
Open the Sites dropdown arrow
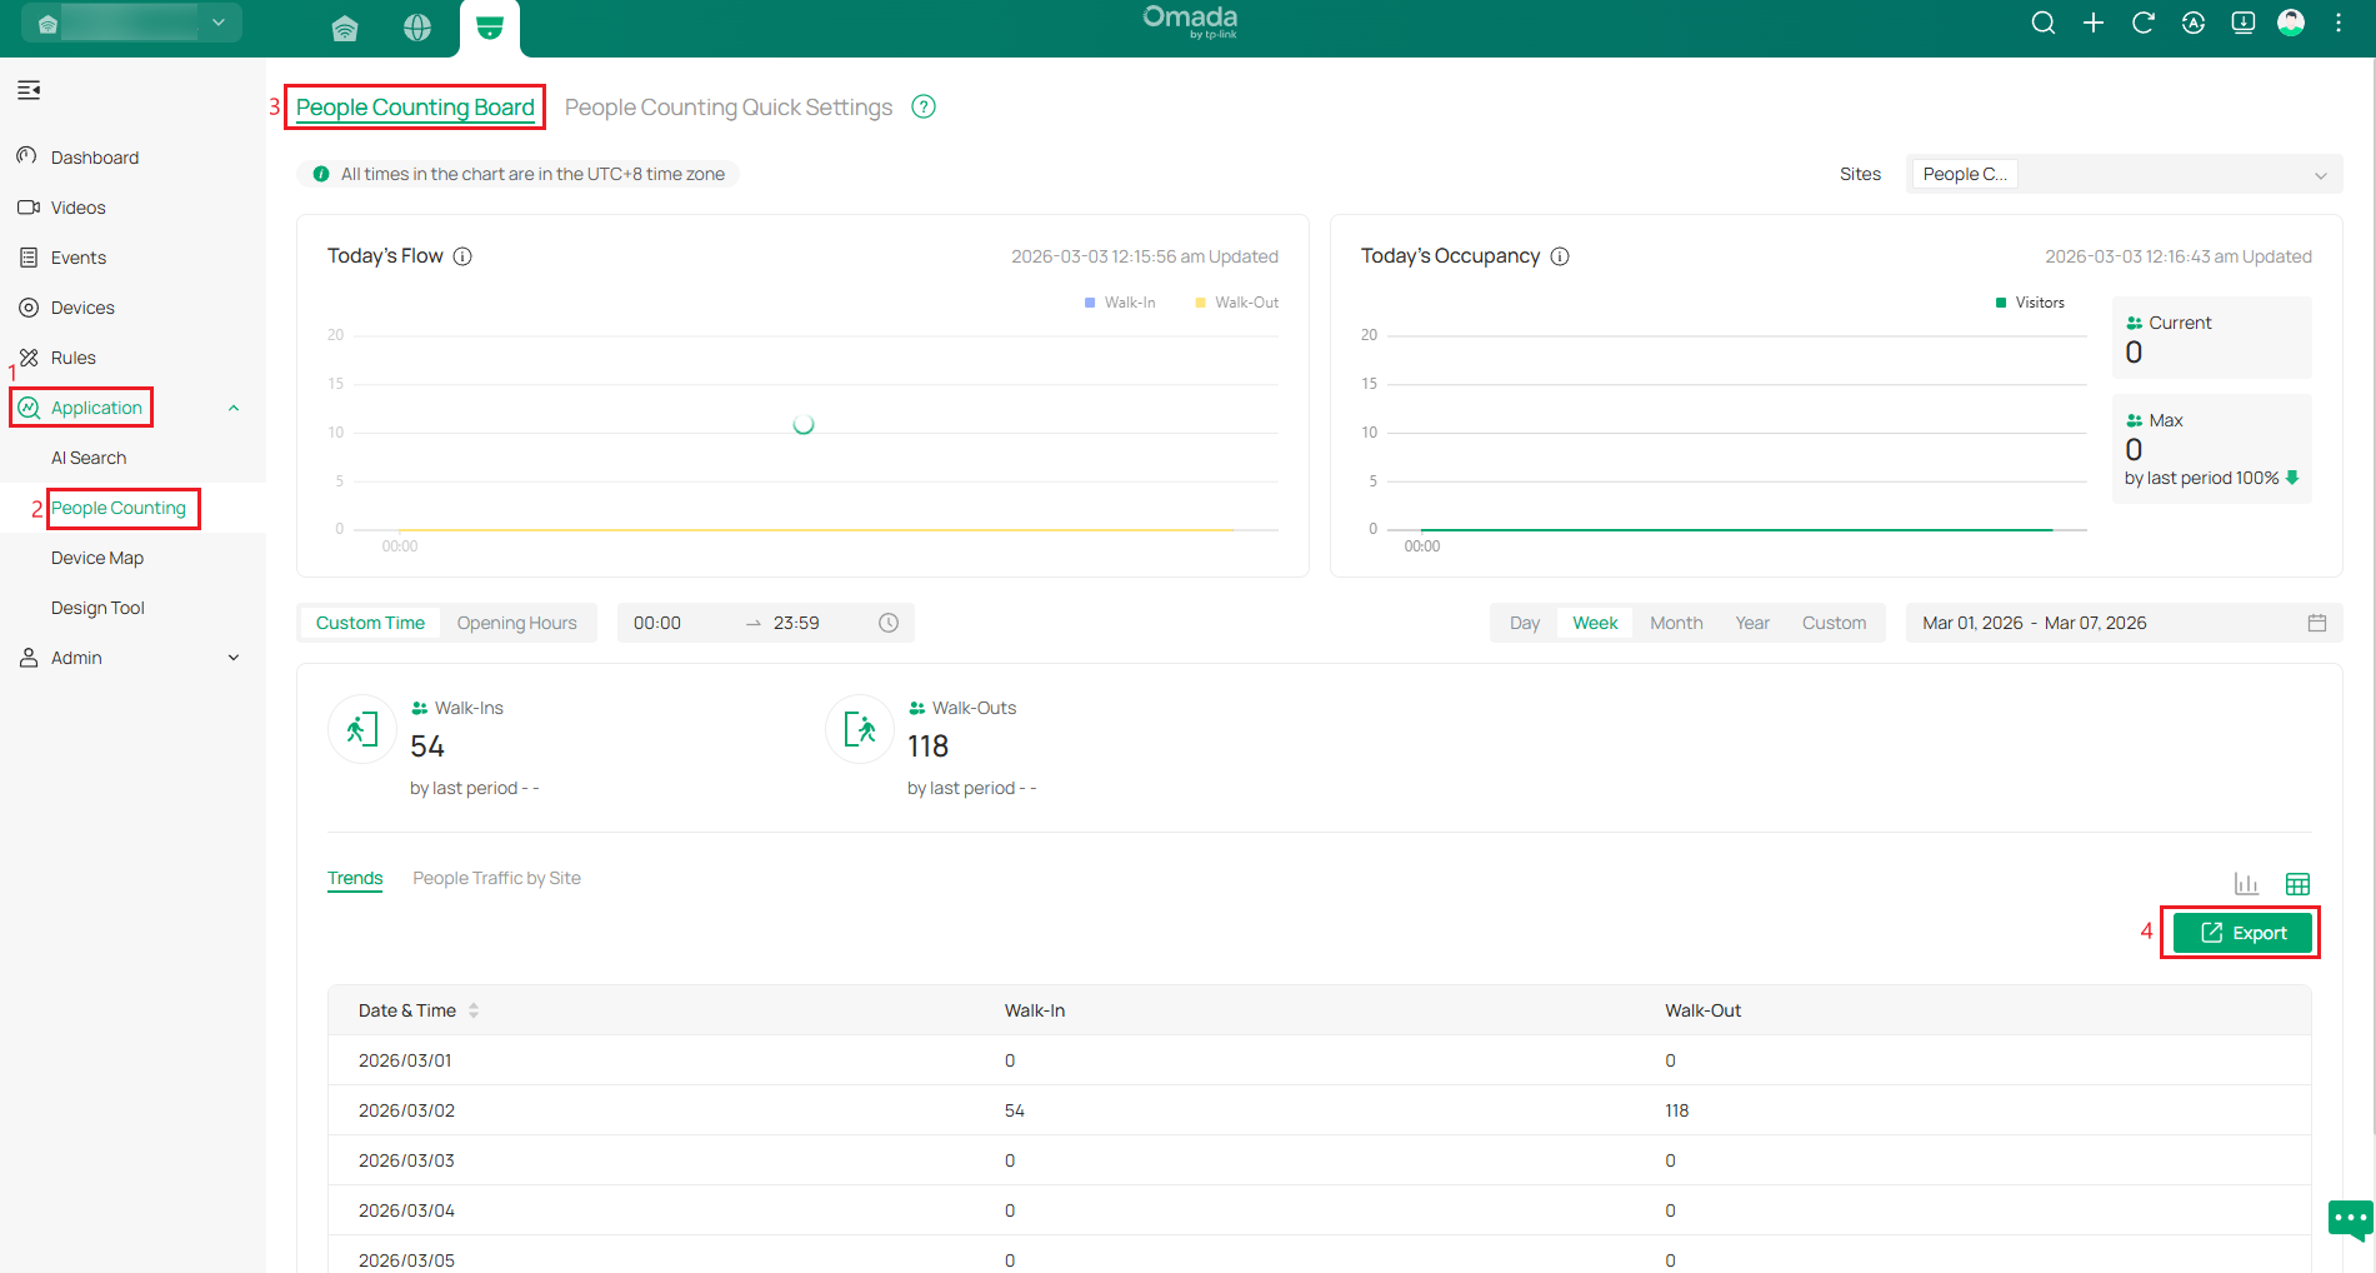[2320, 175]
